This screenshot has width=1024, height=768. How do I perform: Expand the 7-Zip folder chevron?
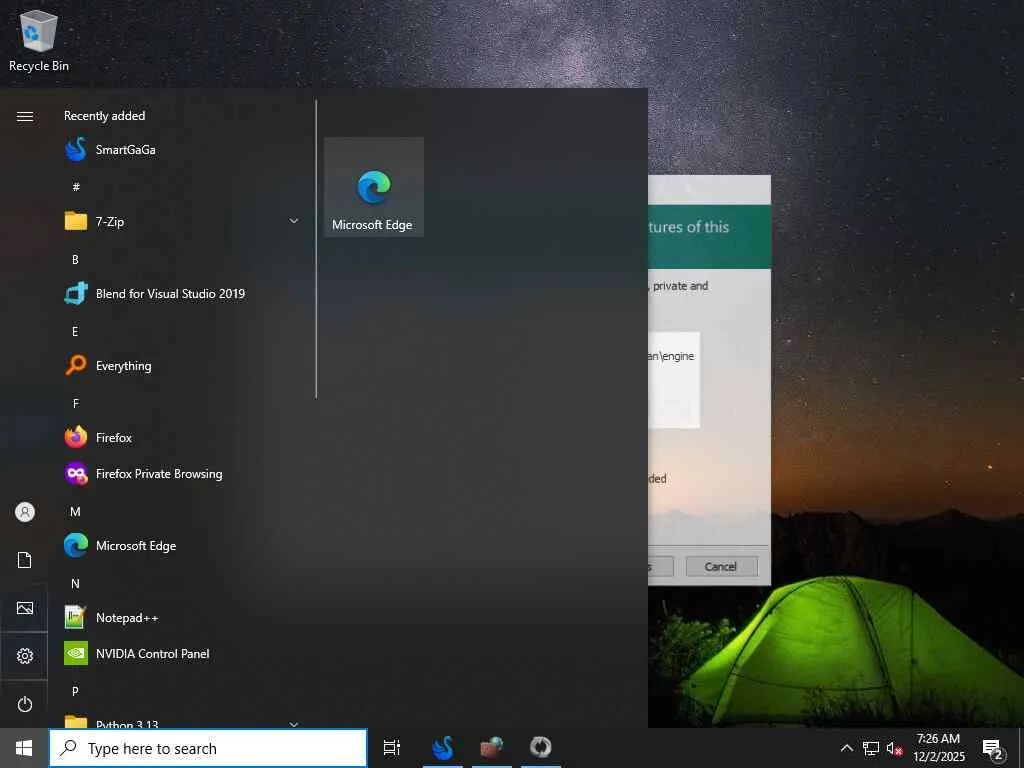point(294,221)
